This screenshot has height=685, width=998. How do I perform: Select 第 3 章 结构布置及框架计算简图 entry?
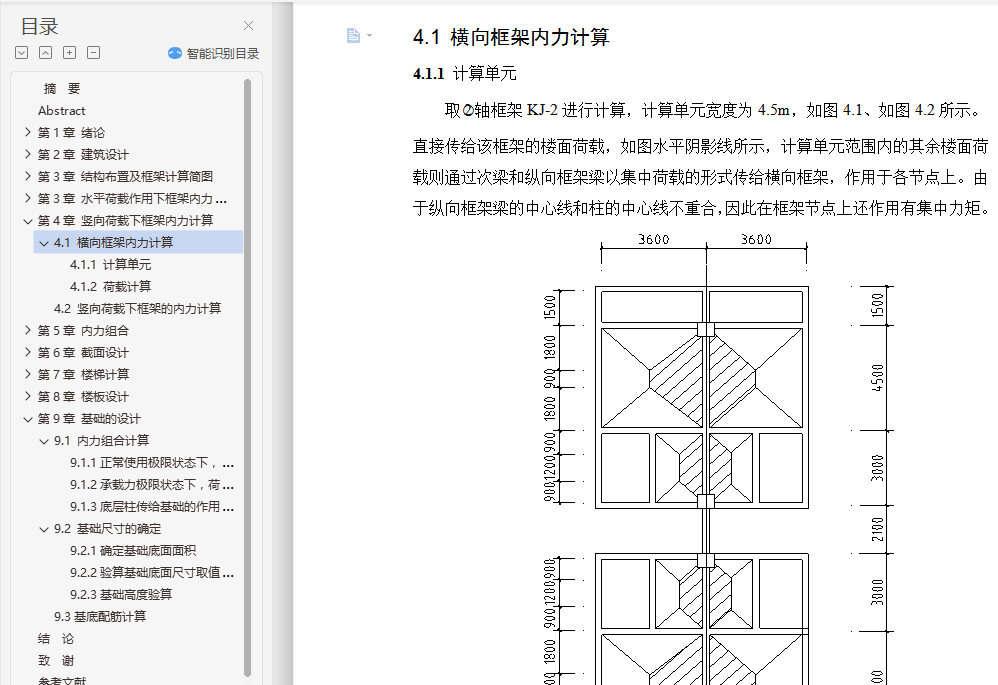[125, 176]
